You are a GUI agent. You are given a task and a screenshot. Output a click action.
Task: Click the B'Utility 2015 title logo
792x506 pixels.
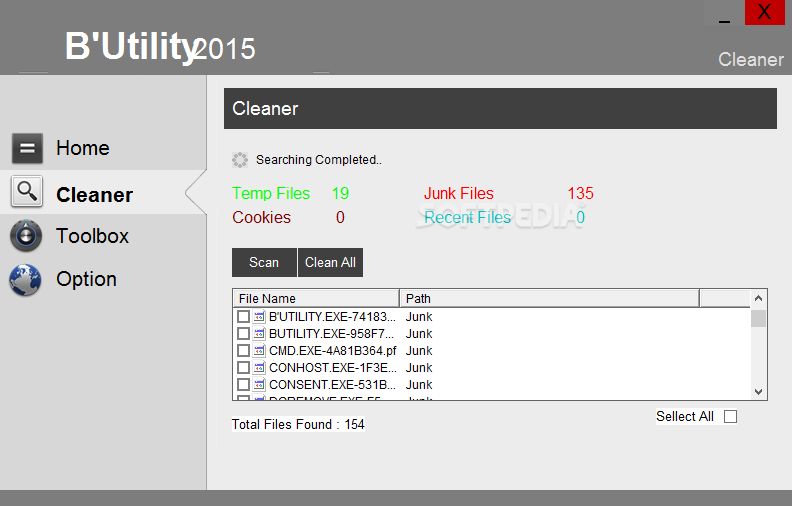(x=161, y=48)
